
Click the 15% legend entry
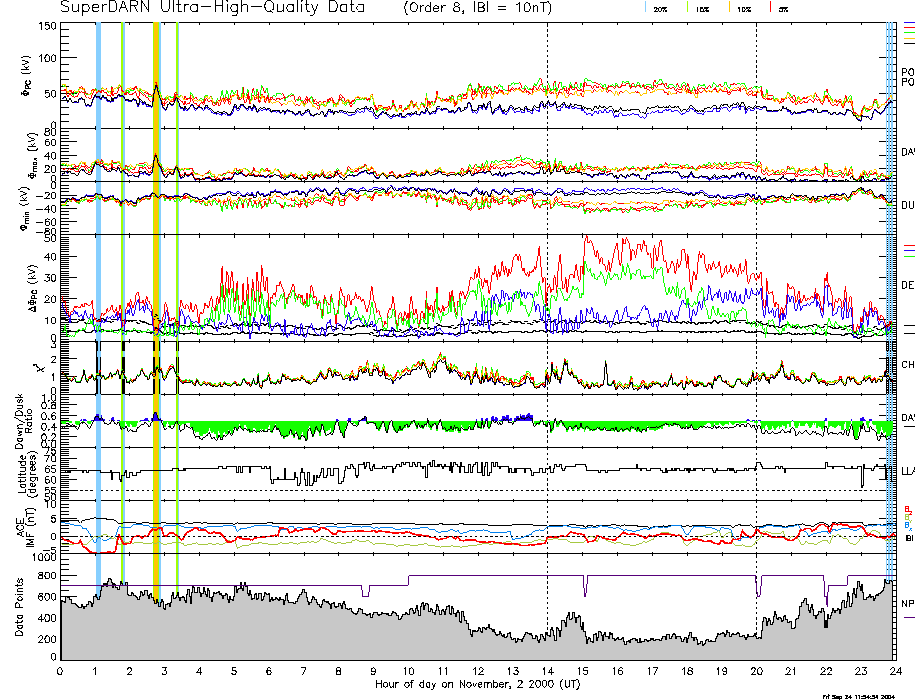[699, 8]
